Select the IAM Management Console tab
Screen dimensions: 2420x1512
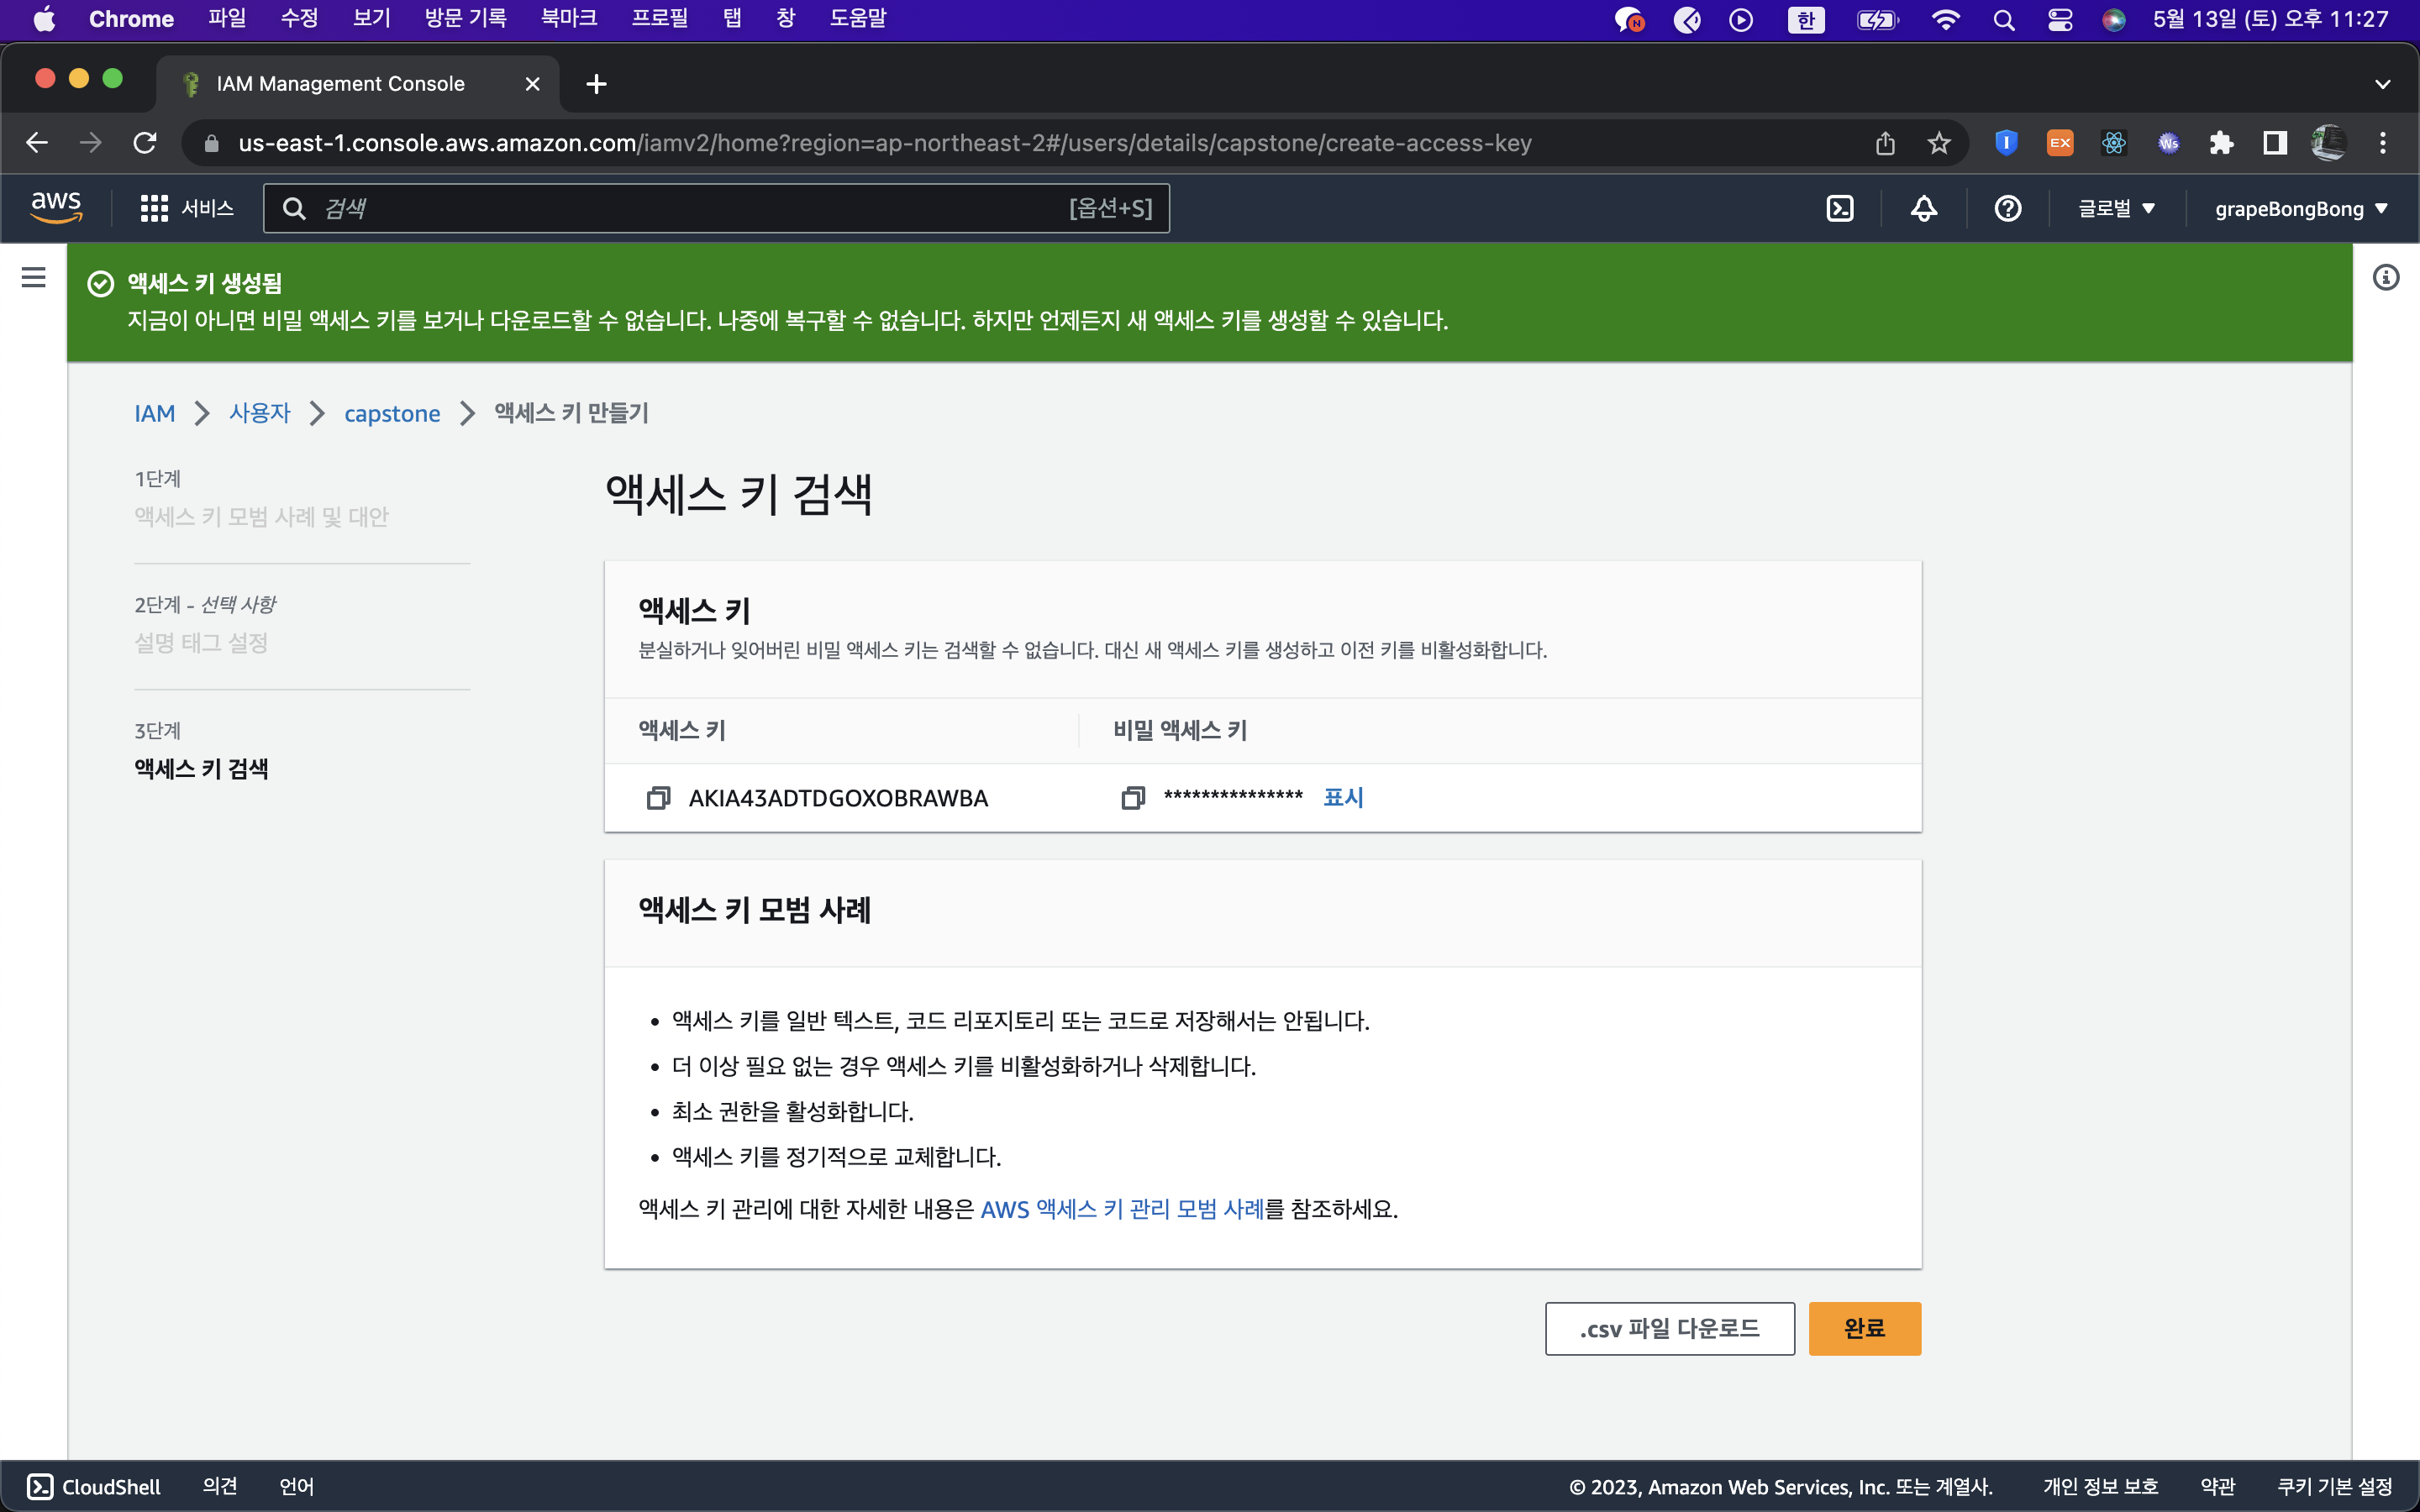[340, 84]
